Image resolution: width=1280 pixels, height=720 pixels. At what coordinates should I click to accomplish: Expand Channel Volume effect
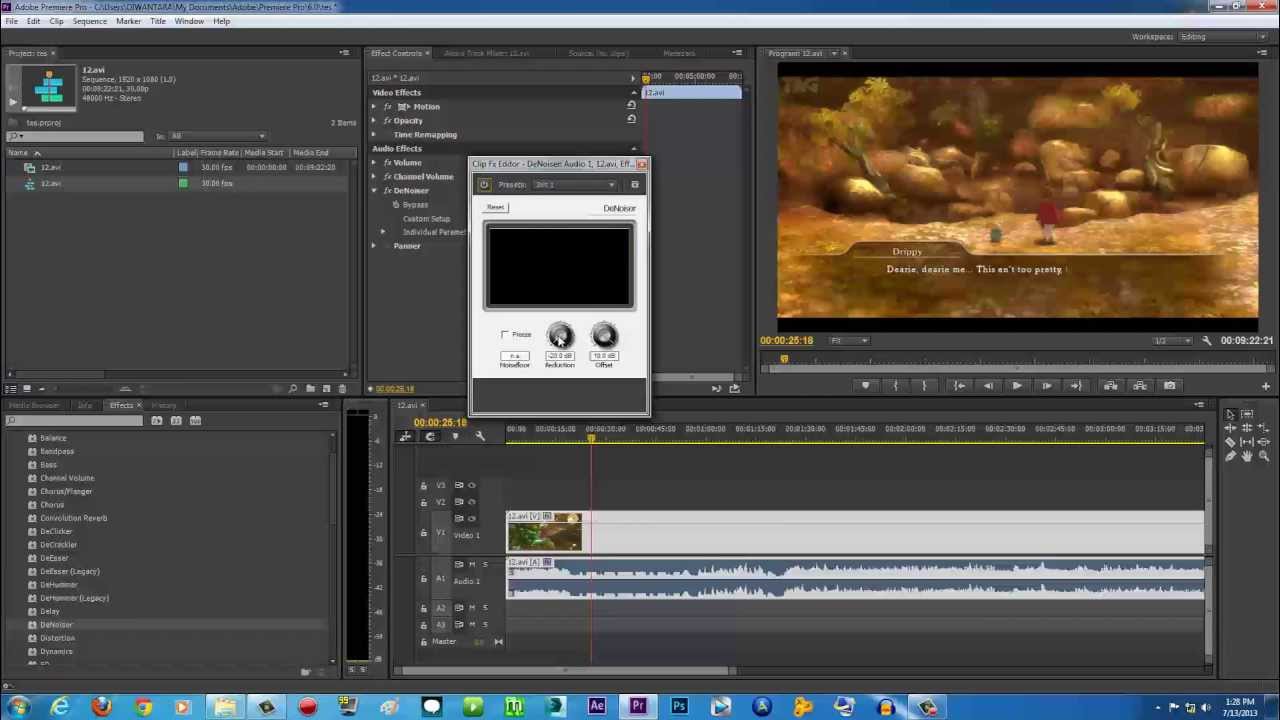point(375,176)
